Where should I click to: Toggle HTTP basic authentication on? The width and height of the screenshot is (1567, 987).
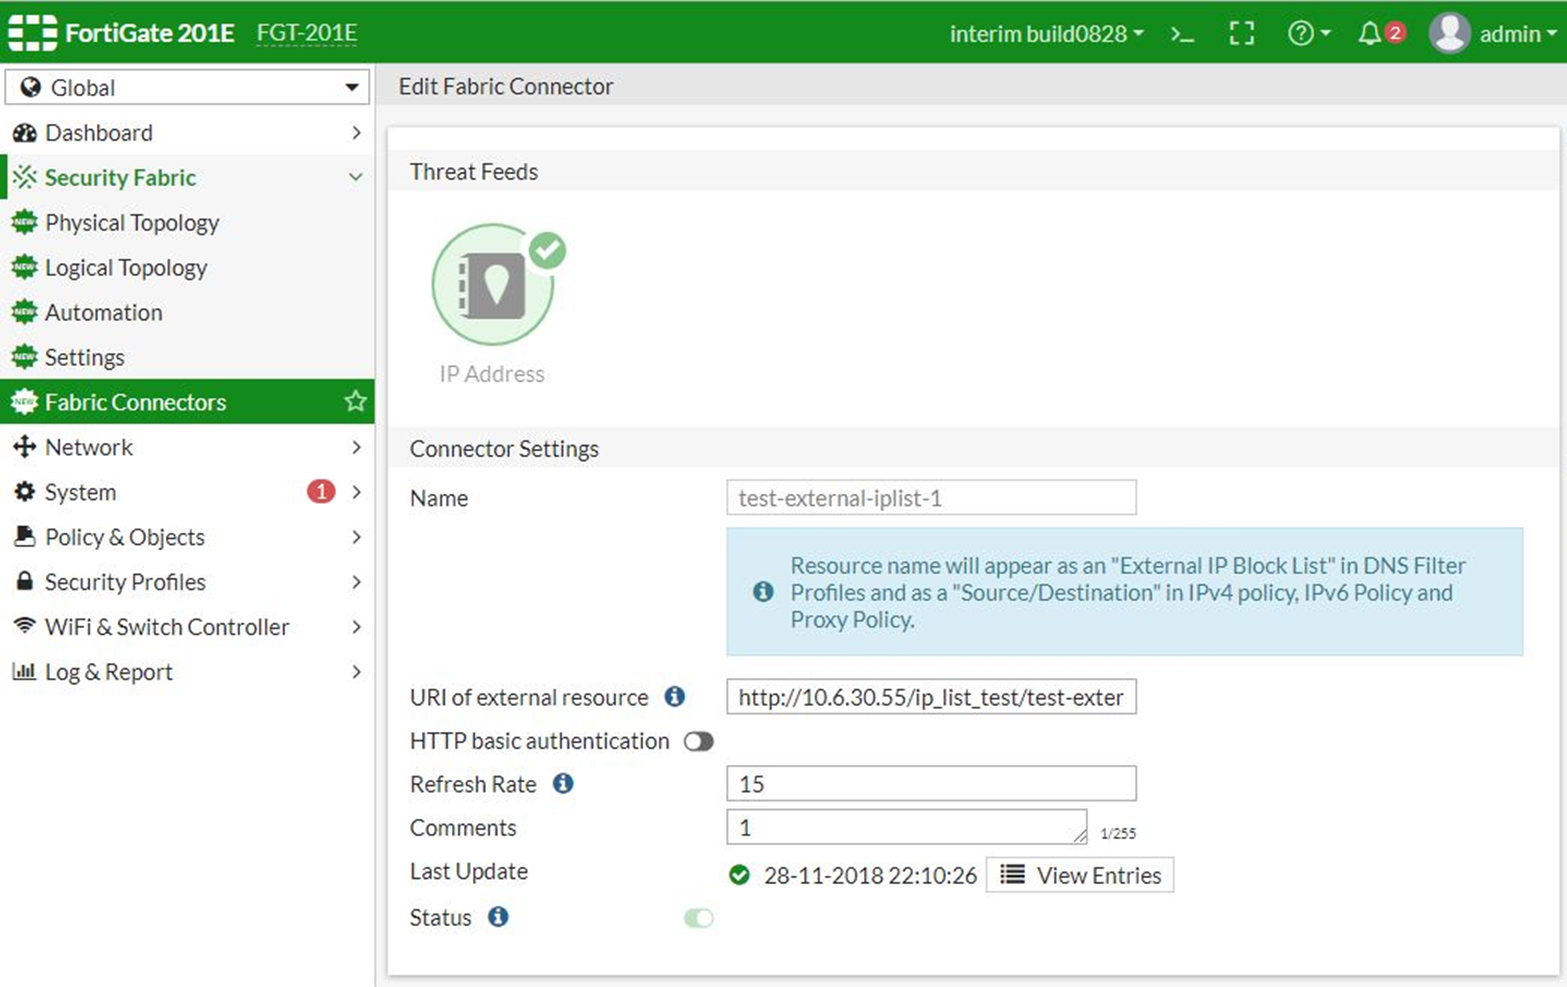click(x=699, y=741)
